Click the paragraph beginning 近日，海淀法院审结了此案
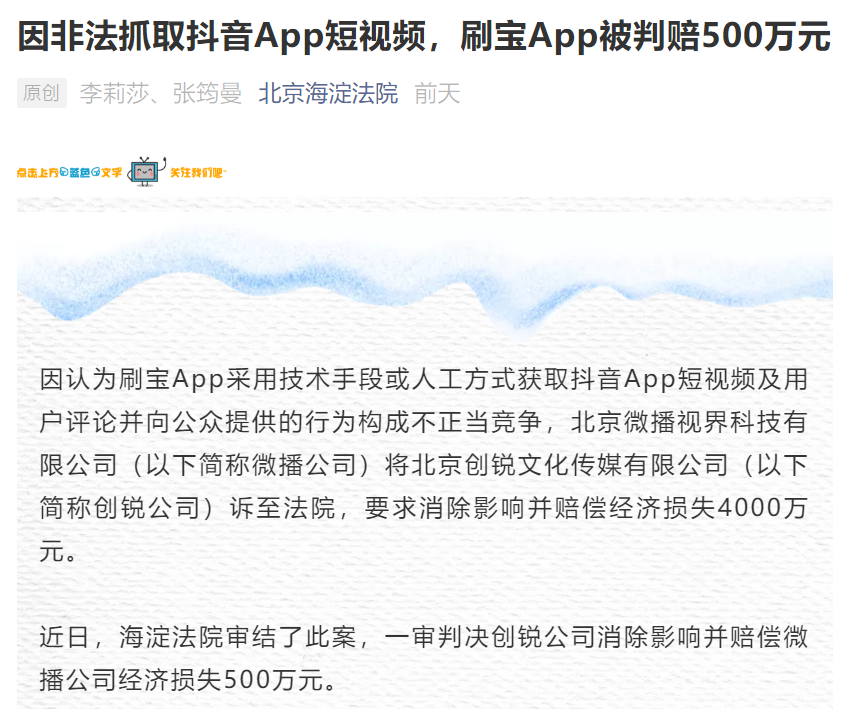Viewport: 850px width, 709px height. tap(424, 658)
